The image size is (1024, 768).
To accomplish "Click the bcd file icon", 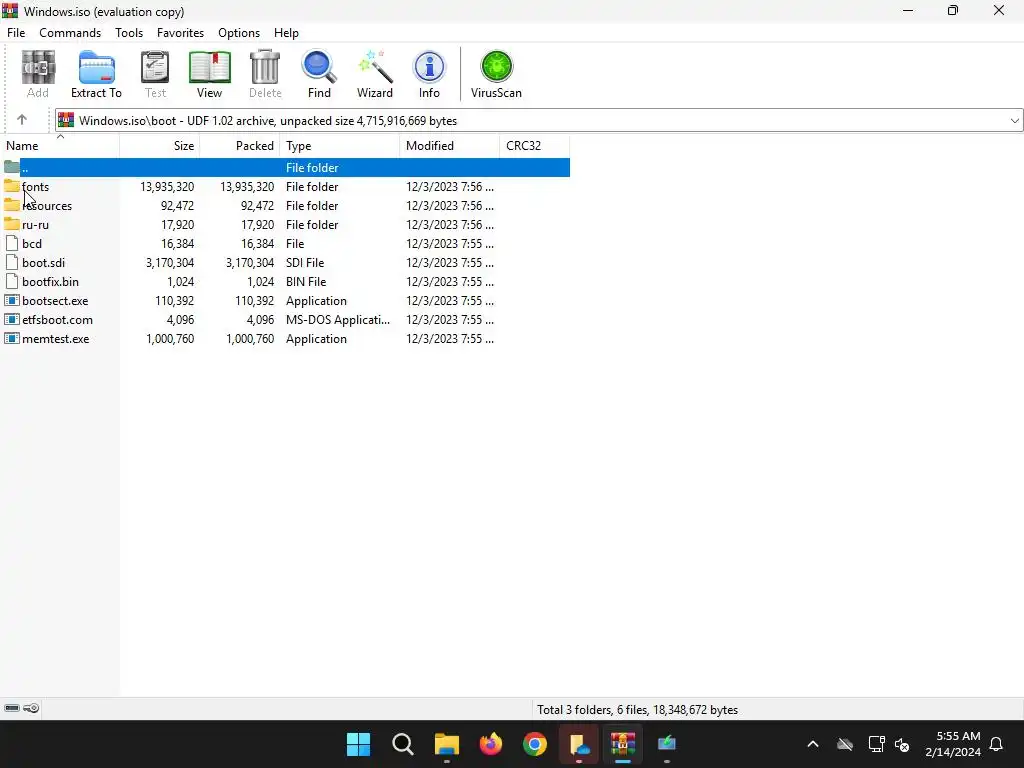I will pos(12,244).
